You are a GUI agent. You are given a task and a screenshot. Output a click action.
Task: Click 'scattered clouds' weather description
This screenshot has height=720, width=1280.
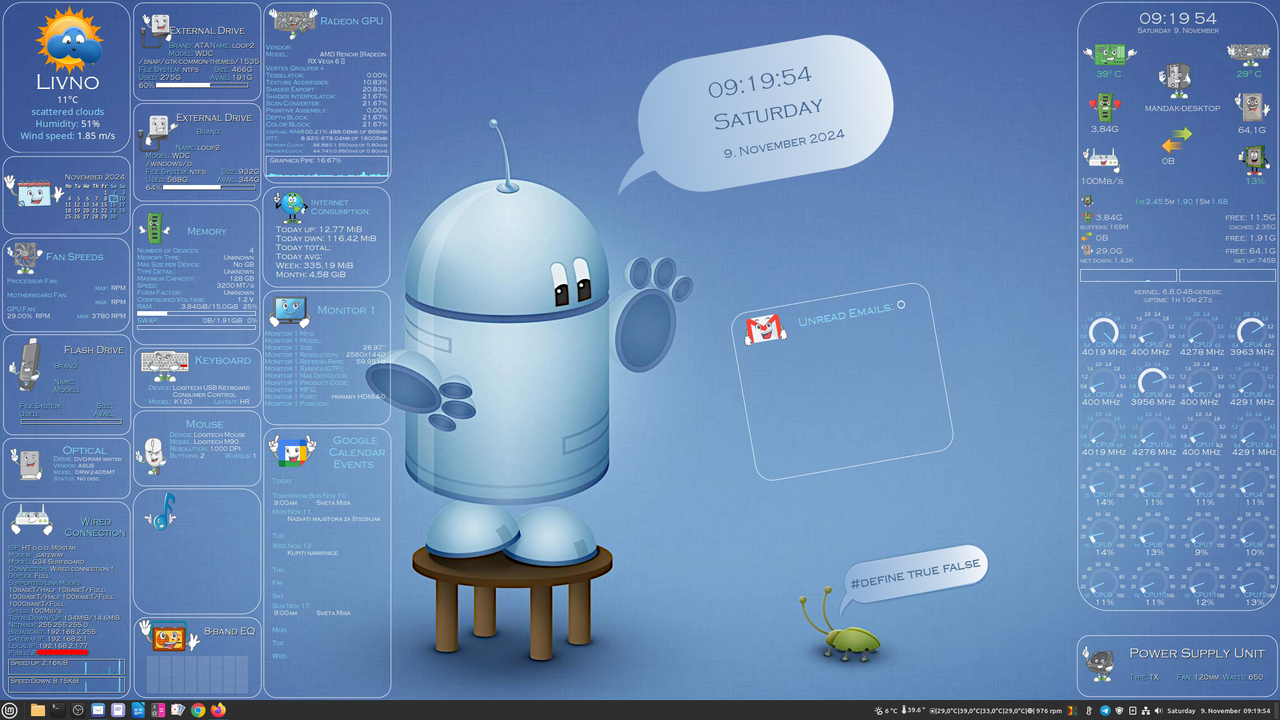[x=67, y=112]
